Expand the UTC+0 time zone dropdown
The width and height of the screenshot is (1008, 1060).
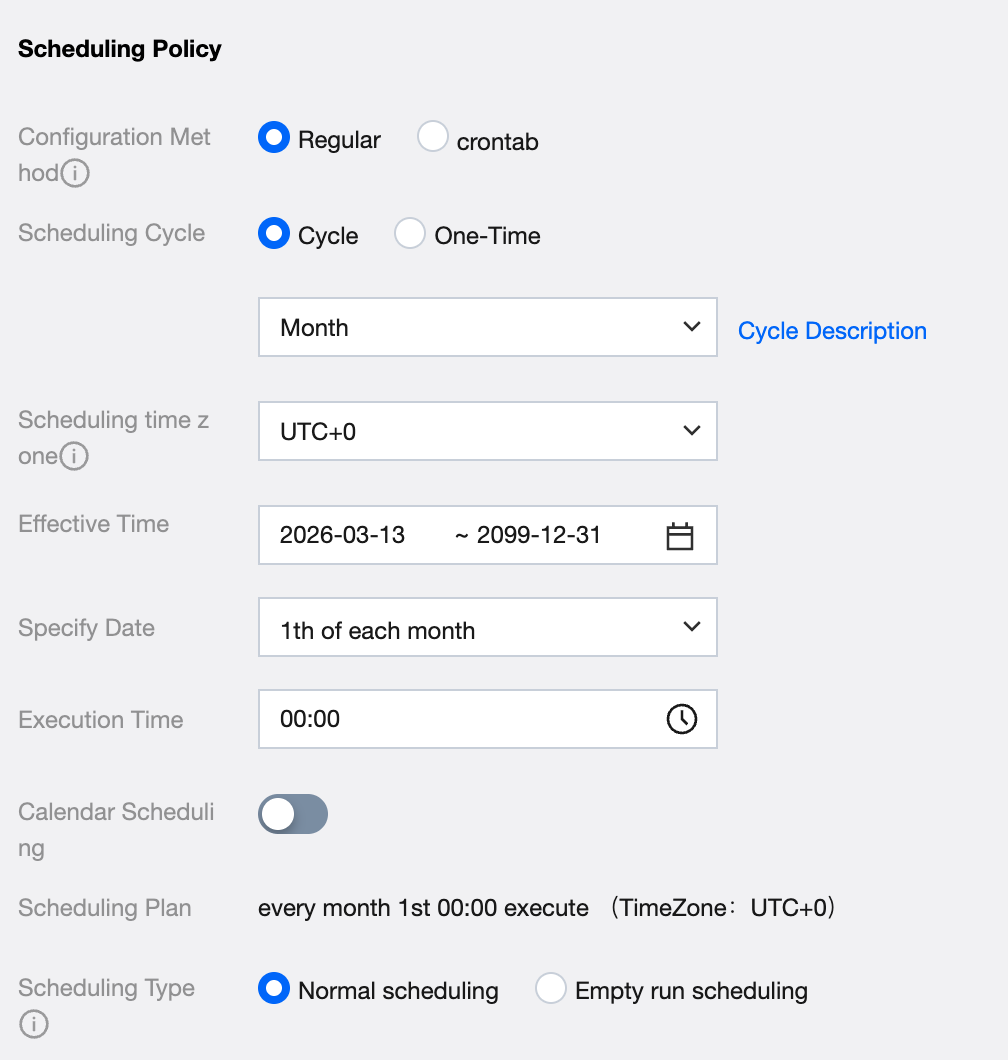click(487, 431)
